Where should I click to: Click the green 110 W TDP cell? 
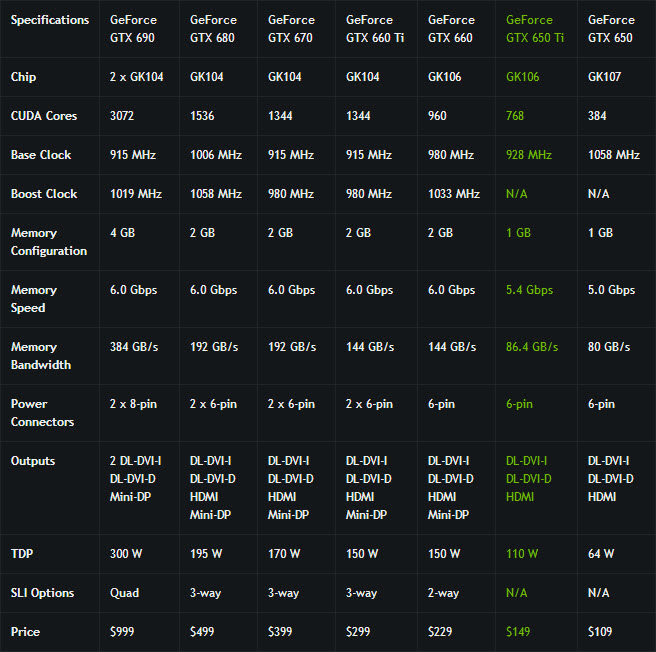(x=522, y=554)
